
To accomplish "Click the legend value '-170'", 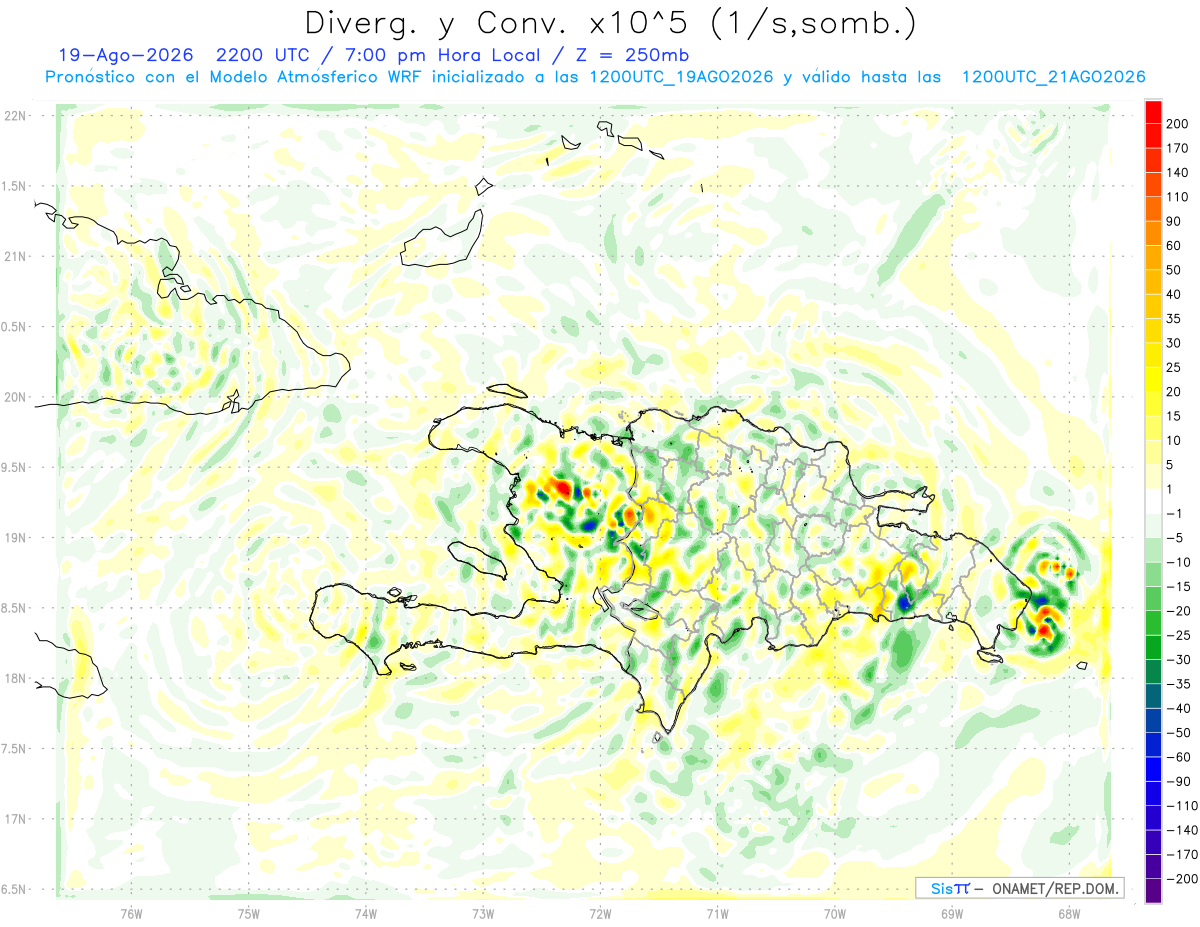I will click(1181, 855).
